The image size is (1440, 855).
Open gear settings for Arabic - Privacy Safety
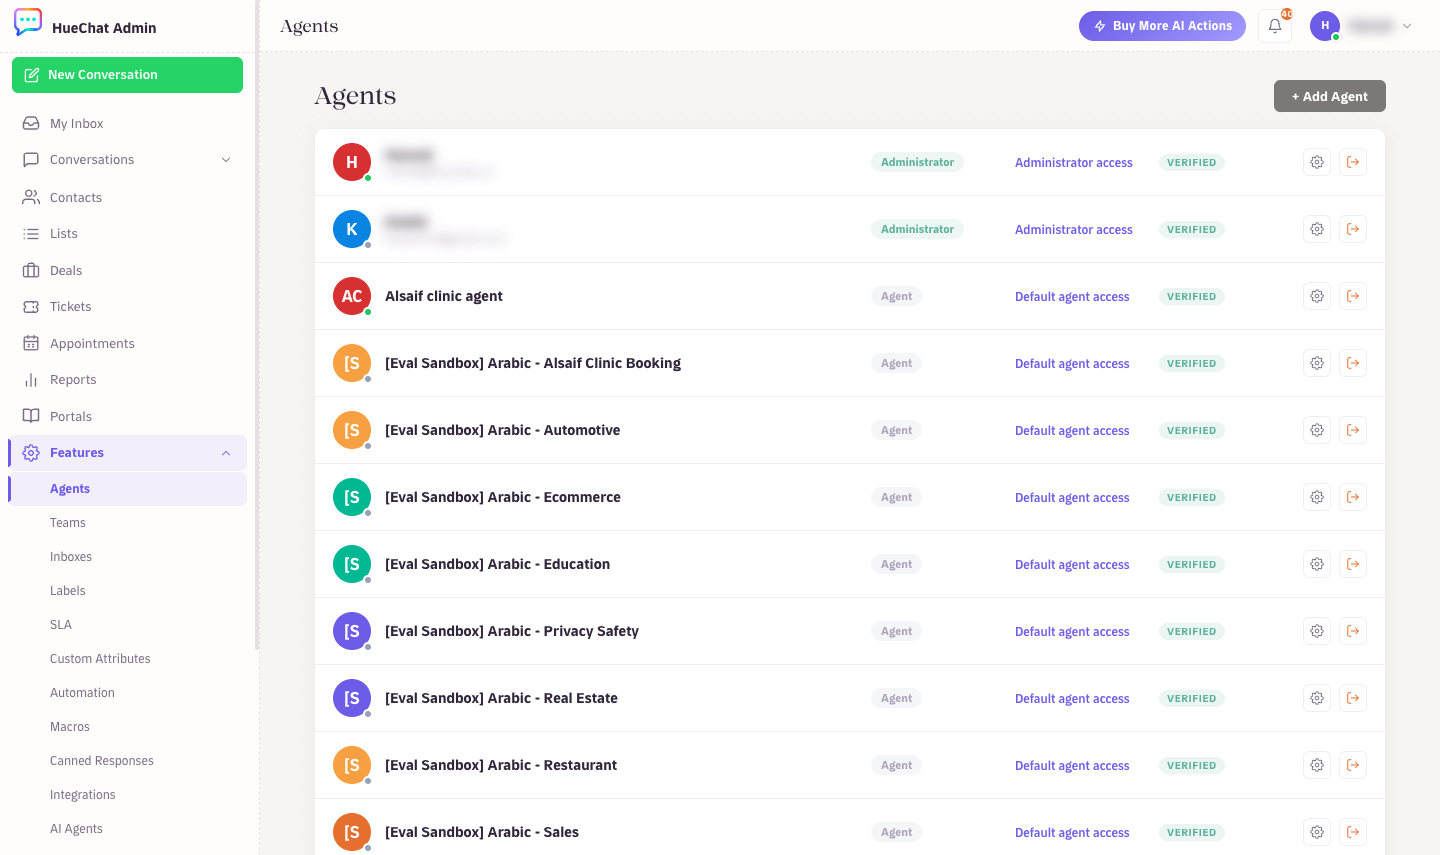(x=1317, y=631)
